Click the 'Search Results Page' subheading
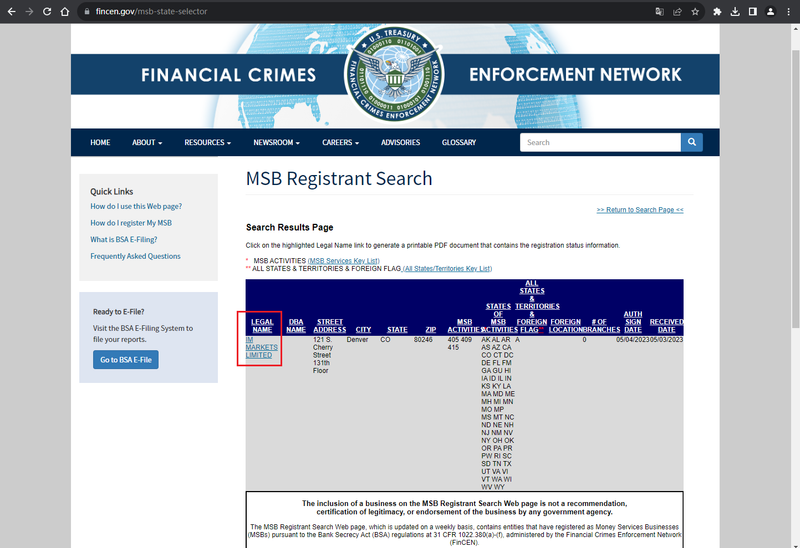Image resolution: width=800 pixels, height=548 pixels. pyautogui.click(x=289, y=227)
